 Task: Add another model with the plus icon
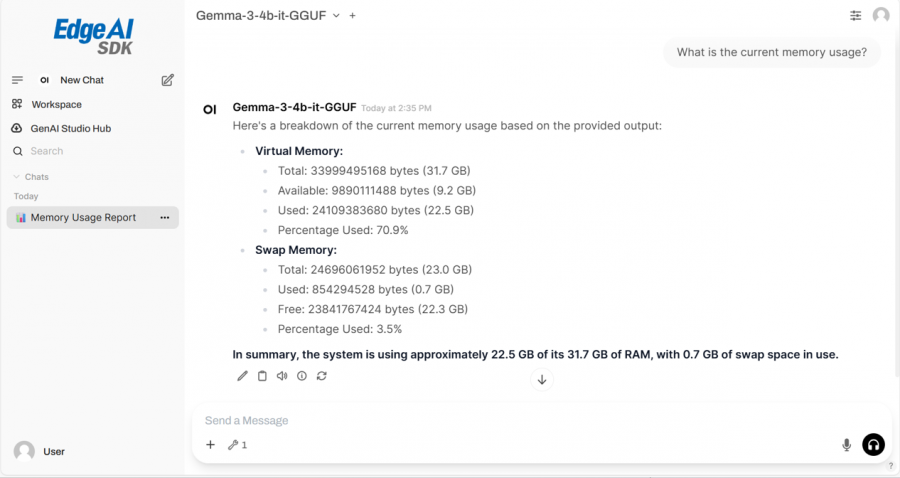[352, 16]
